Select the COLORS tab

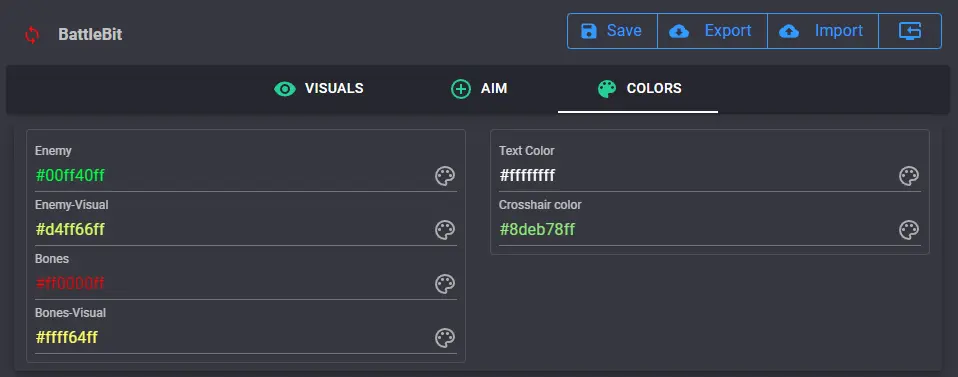pos(638,89)
